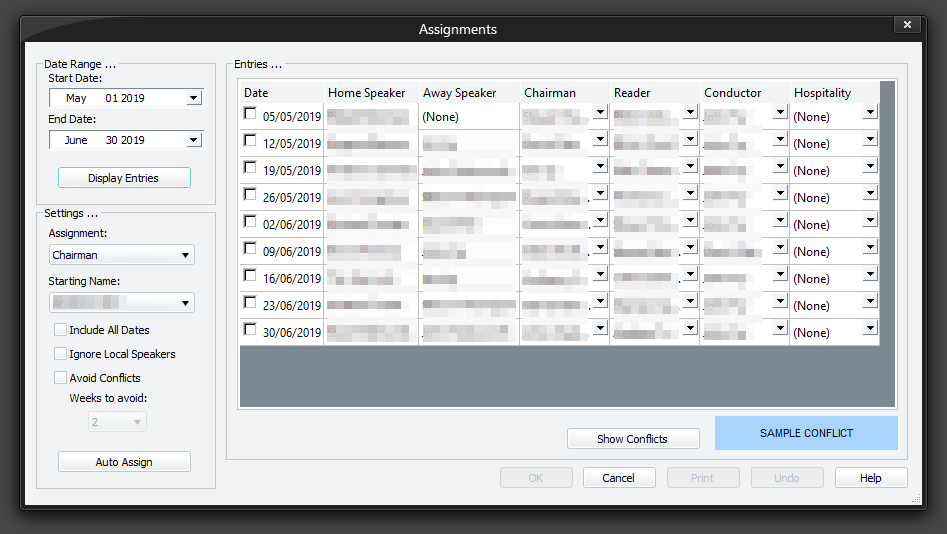Click the month May in Start Date

pyautogui.click(x=76, y=98)
